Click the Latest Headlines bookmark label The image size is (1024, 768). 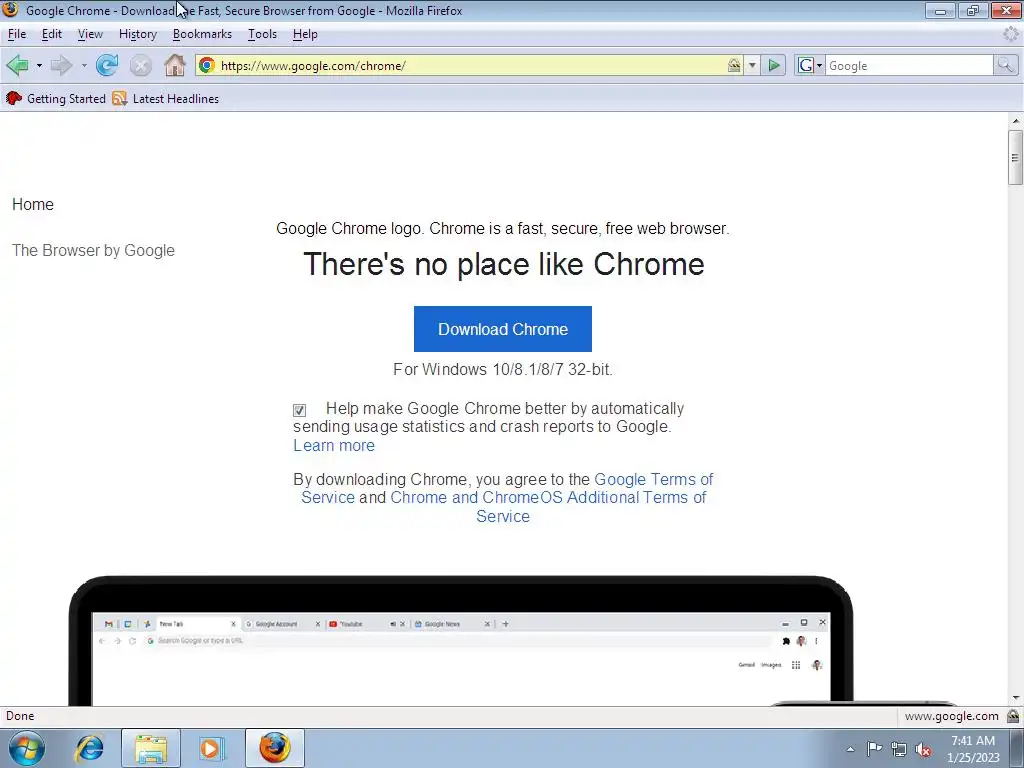(x=176, y=99)
